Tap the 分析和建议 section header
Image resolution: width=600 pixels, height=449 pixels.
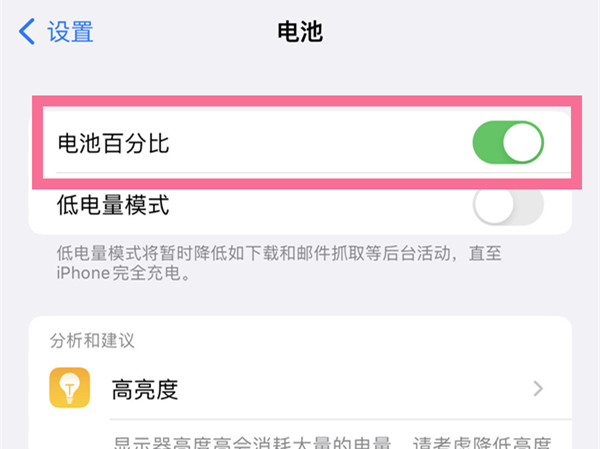(x=92, y=339)
